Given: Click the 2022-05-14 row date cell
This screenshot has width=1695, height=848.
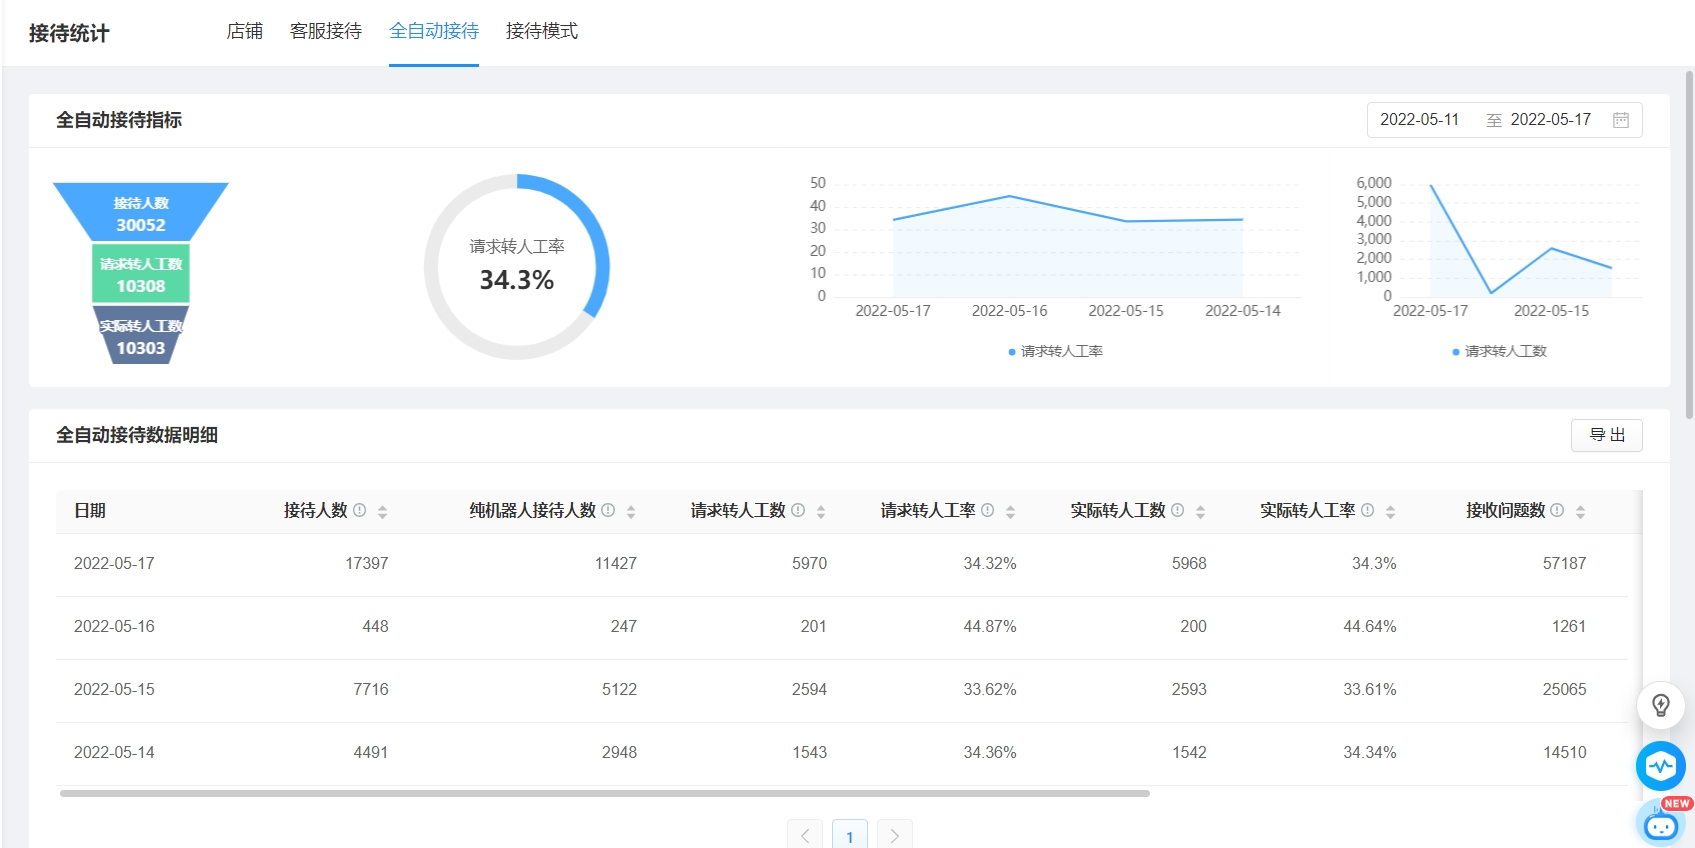Looking at the screenshot, I should [114, 752].
